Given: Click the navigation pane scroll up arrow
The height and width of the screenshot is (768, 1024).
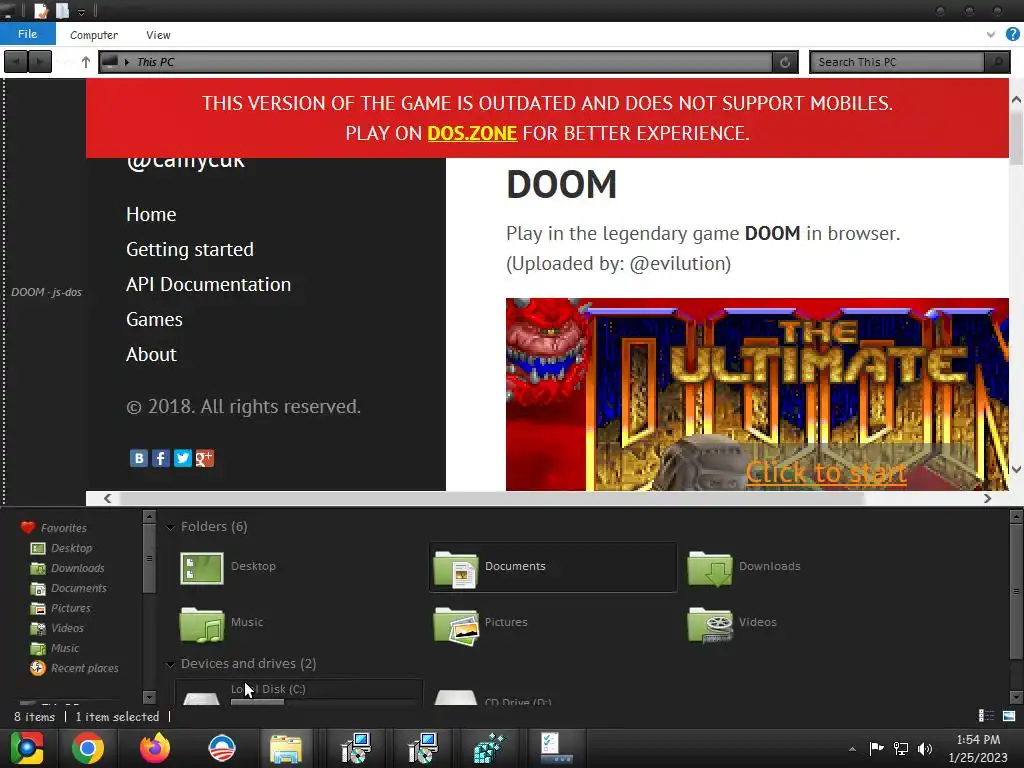Looking at the screenshot, I should 149,517.
